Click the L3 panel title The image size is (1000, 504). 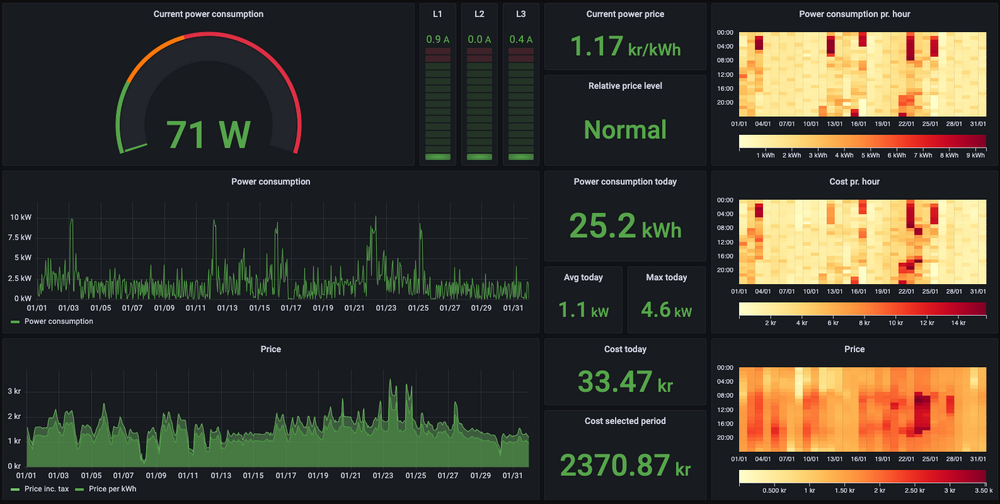521,14
